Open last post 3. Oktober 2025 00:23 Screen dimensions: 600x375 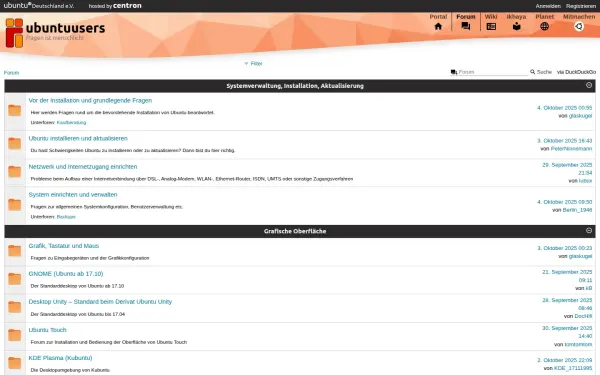coord(564,248)
